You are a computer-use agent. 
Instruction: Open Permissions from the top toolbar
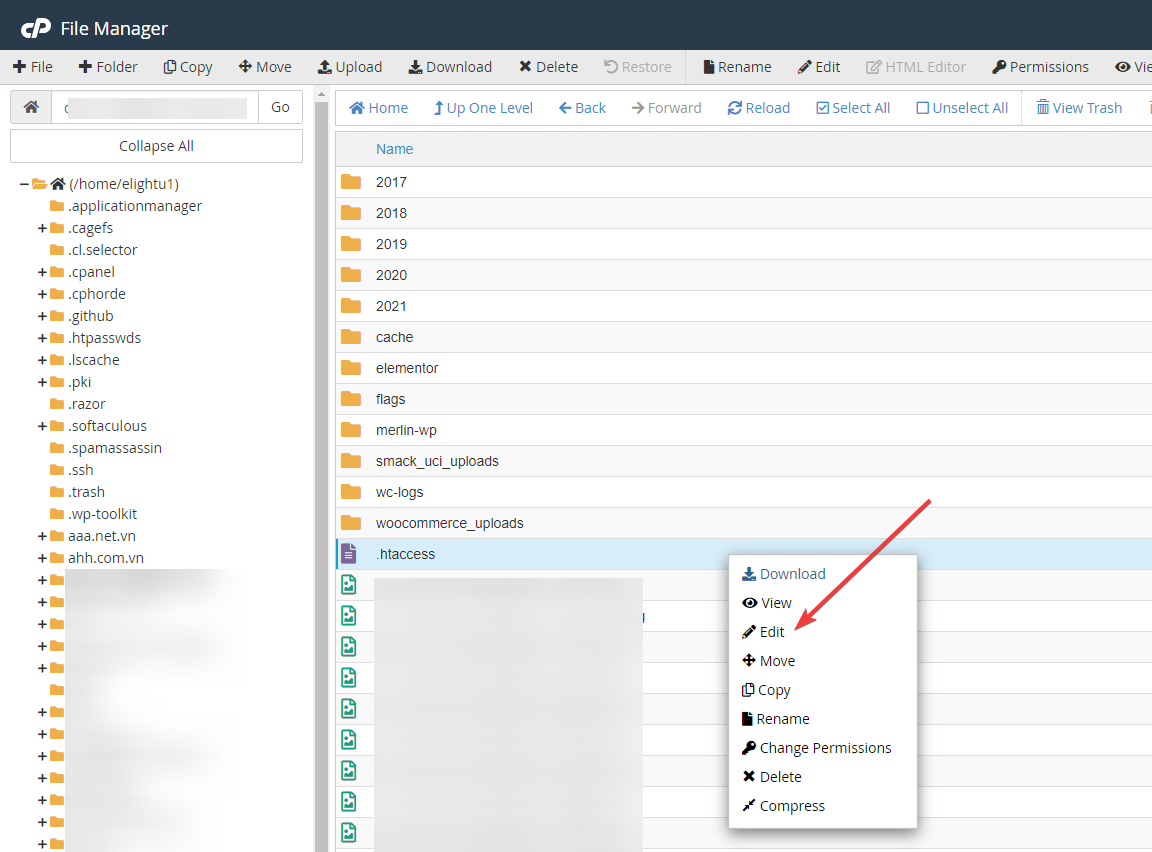pos(1040,67)
